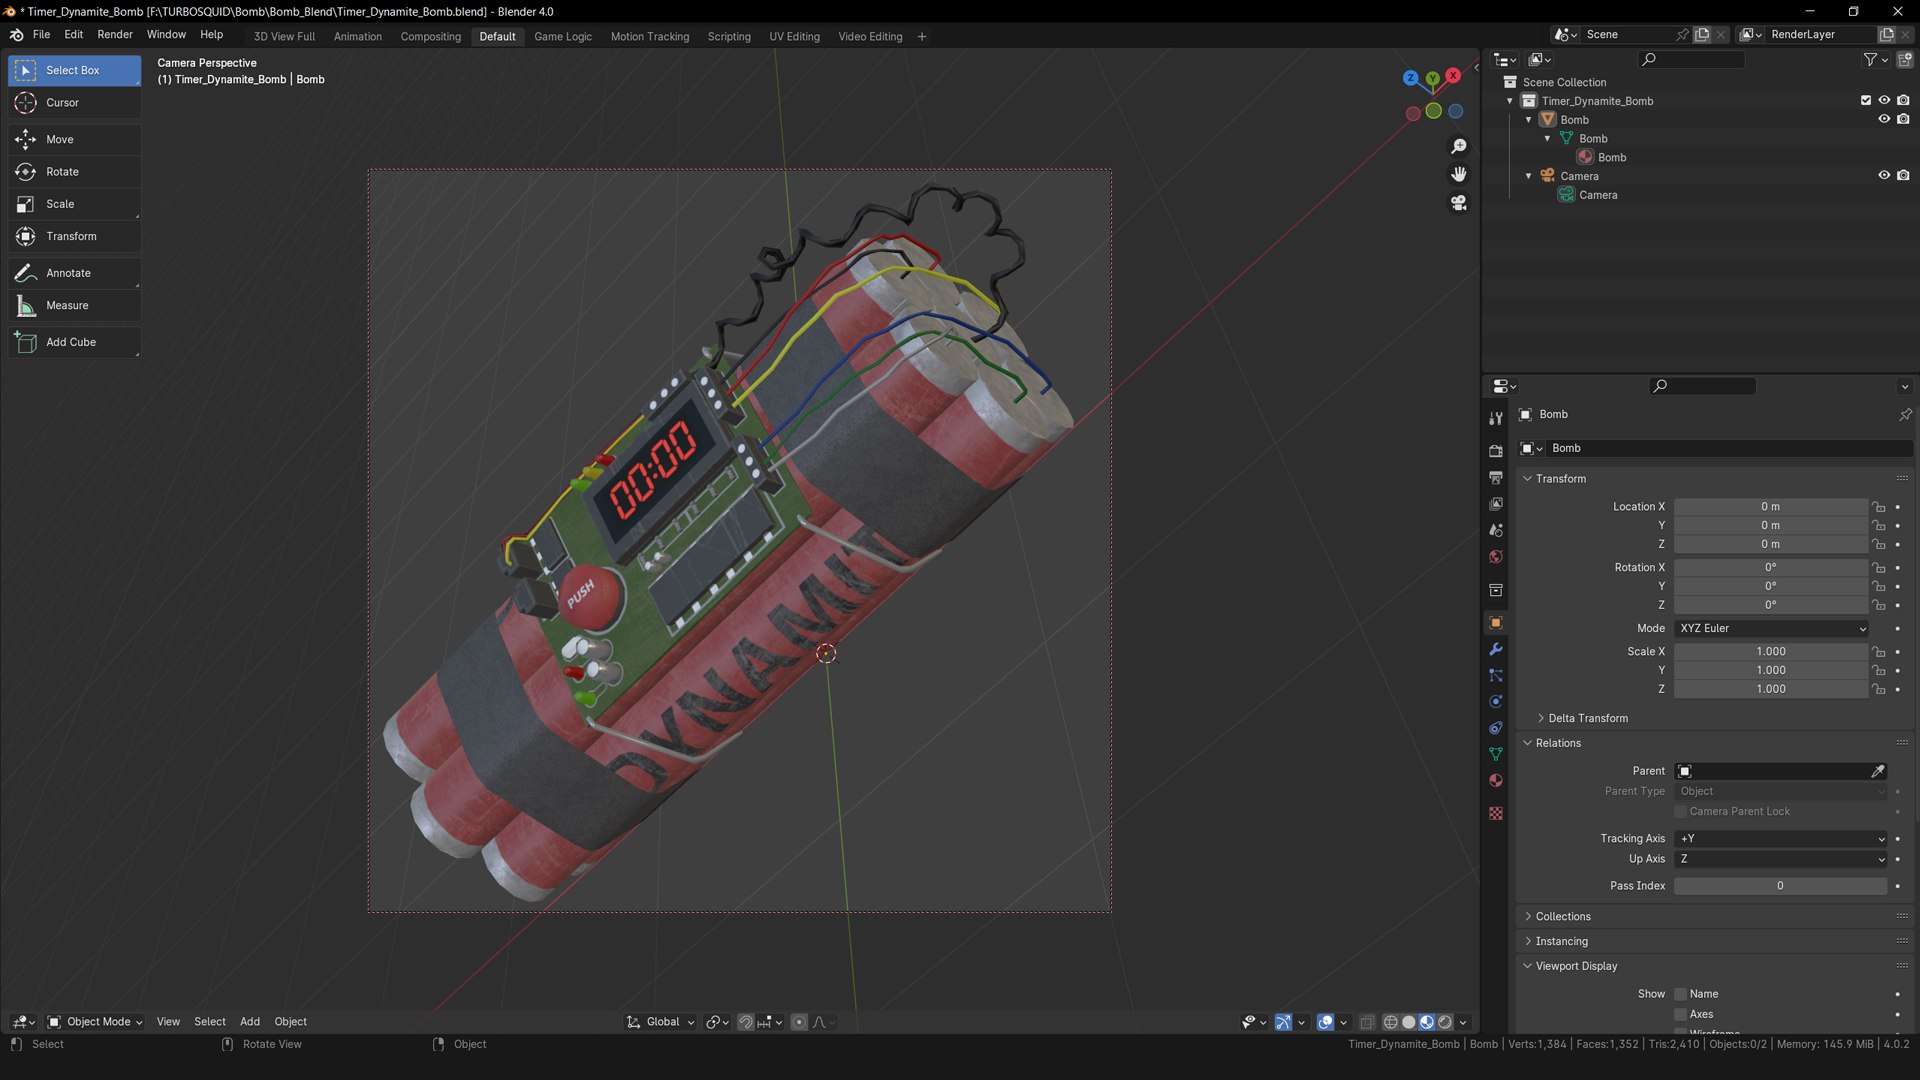This screenshot has width=1920, height=1080.
Task: Switch to the Scripting workspace tab
Action: 729,37
